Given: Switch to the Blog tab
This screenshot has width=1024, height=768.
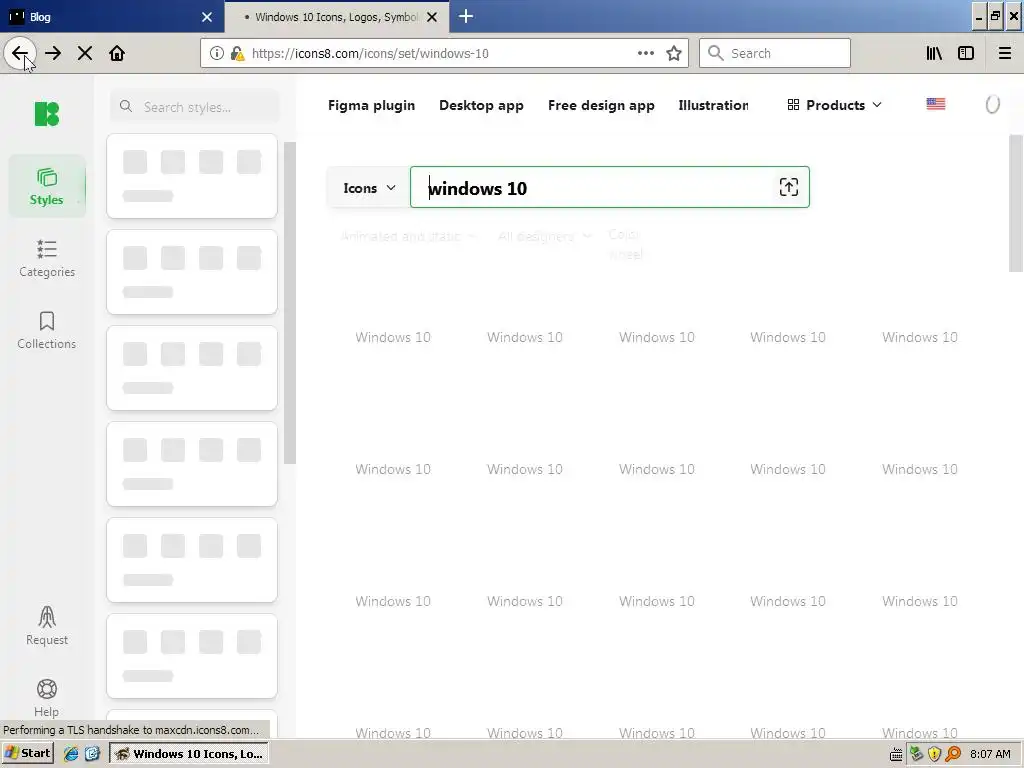Looking at the screenshot, I should click(112, 16).
